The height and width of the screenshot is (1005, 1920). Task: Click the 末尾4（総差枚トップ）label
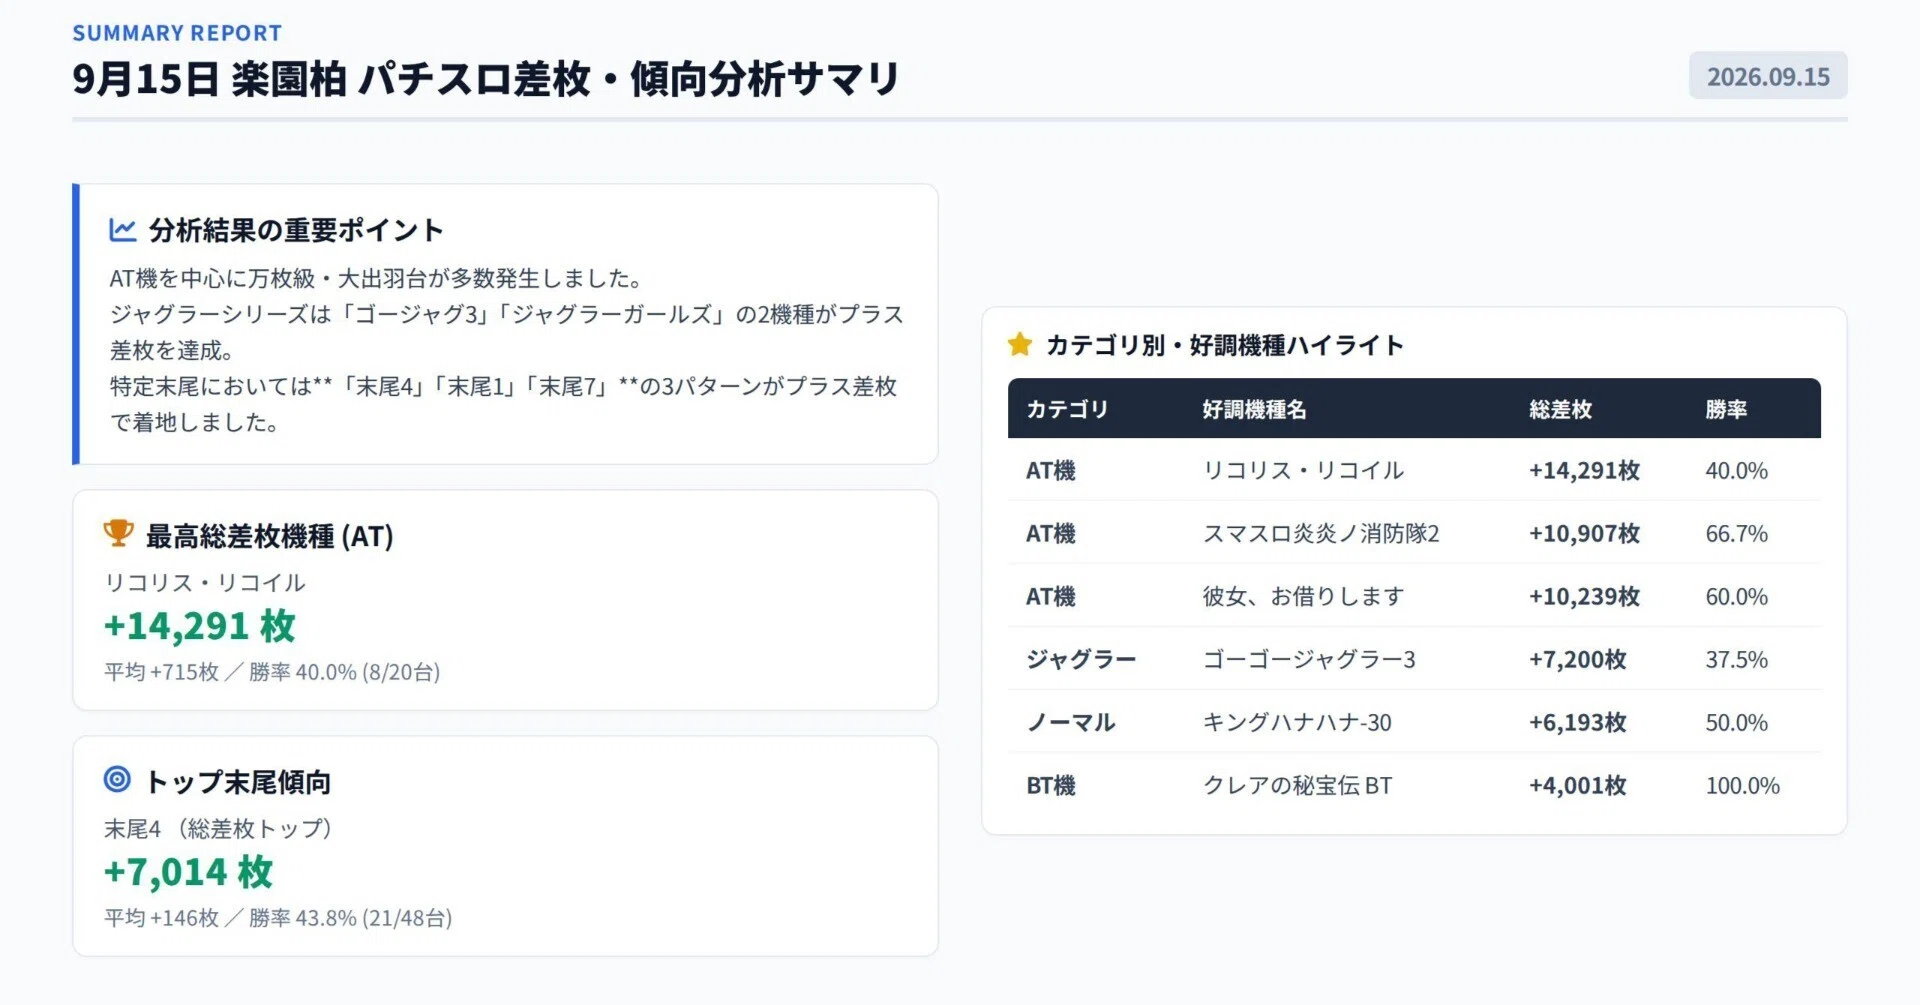point(218,828)
